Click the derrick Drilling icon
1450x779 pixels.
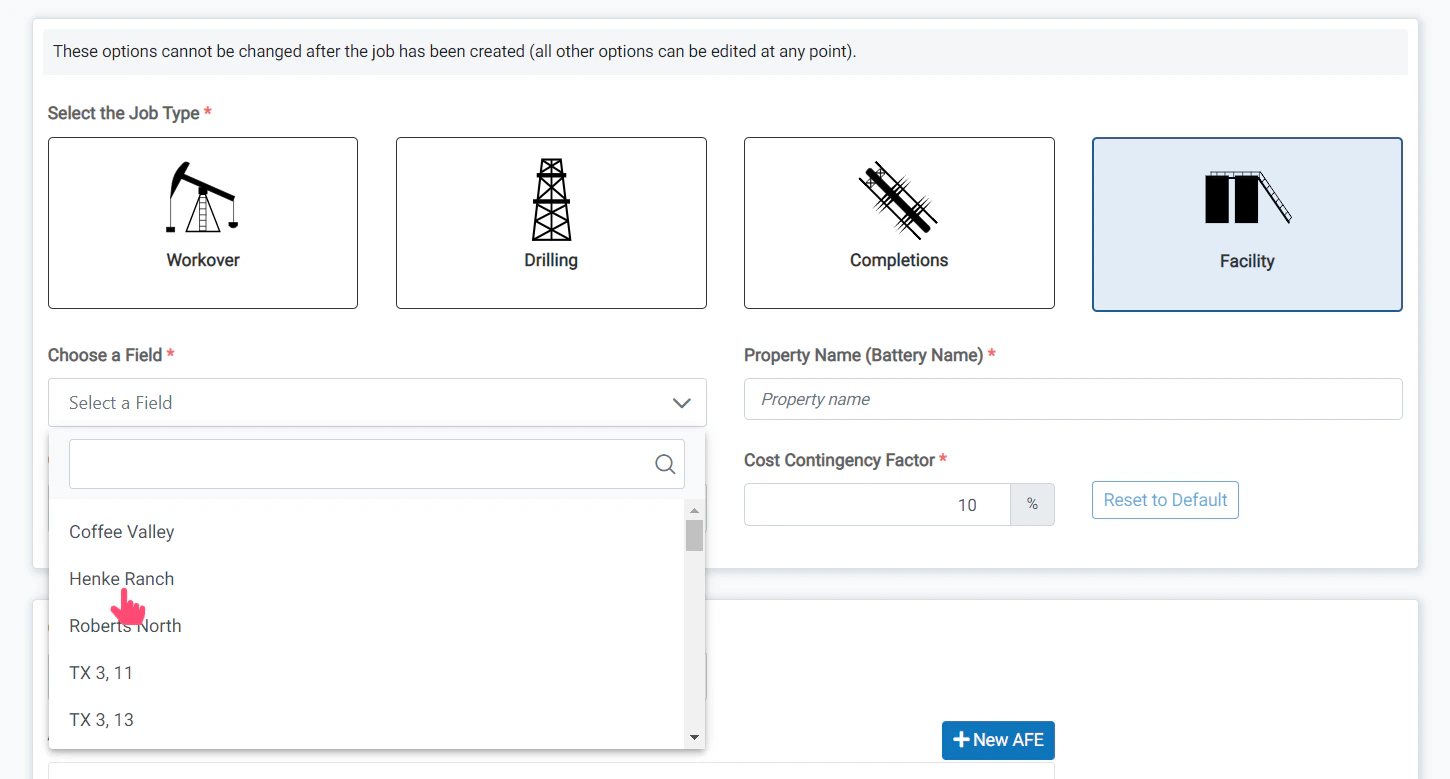pyautogui.click(x=551, y=199)
